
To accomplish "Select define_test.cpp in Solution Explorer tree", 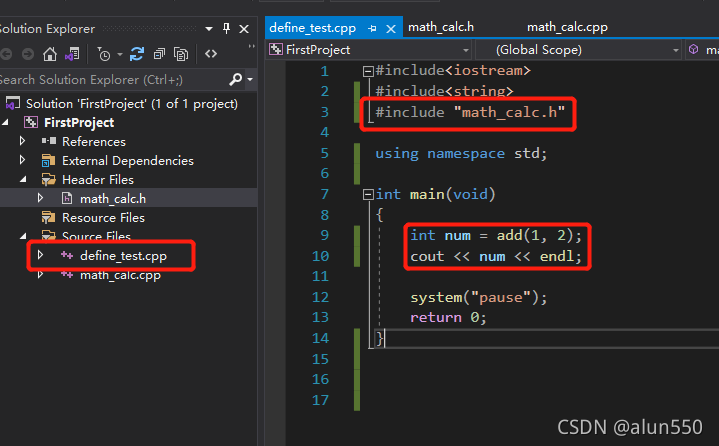I will [x=123, y=256].
